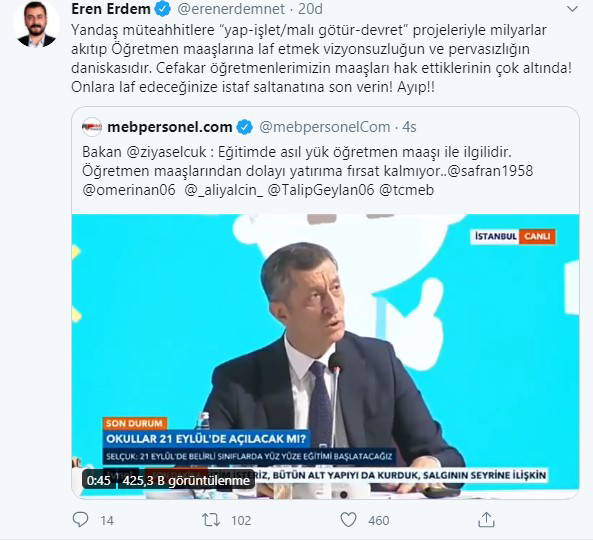Screen dimensions: 593x541
Task: Open the share tweet icon
Action: (486, 519)
